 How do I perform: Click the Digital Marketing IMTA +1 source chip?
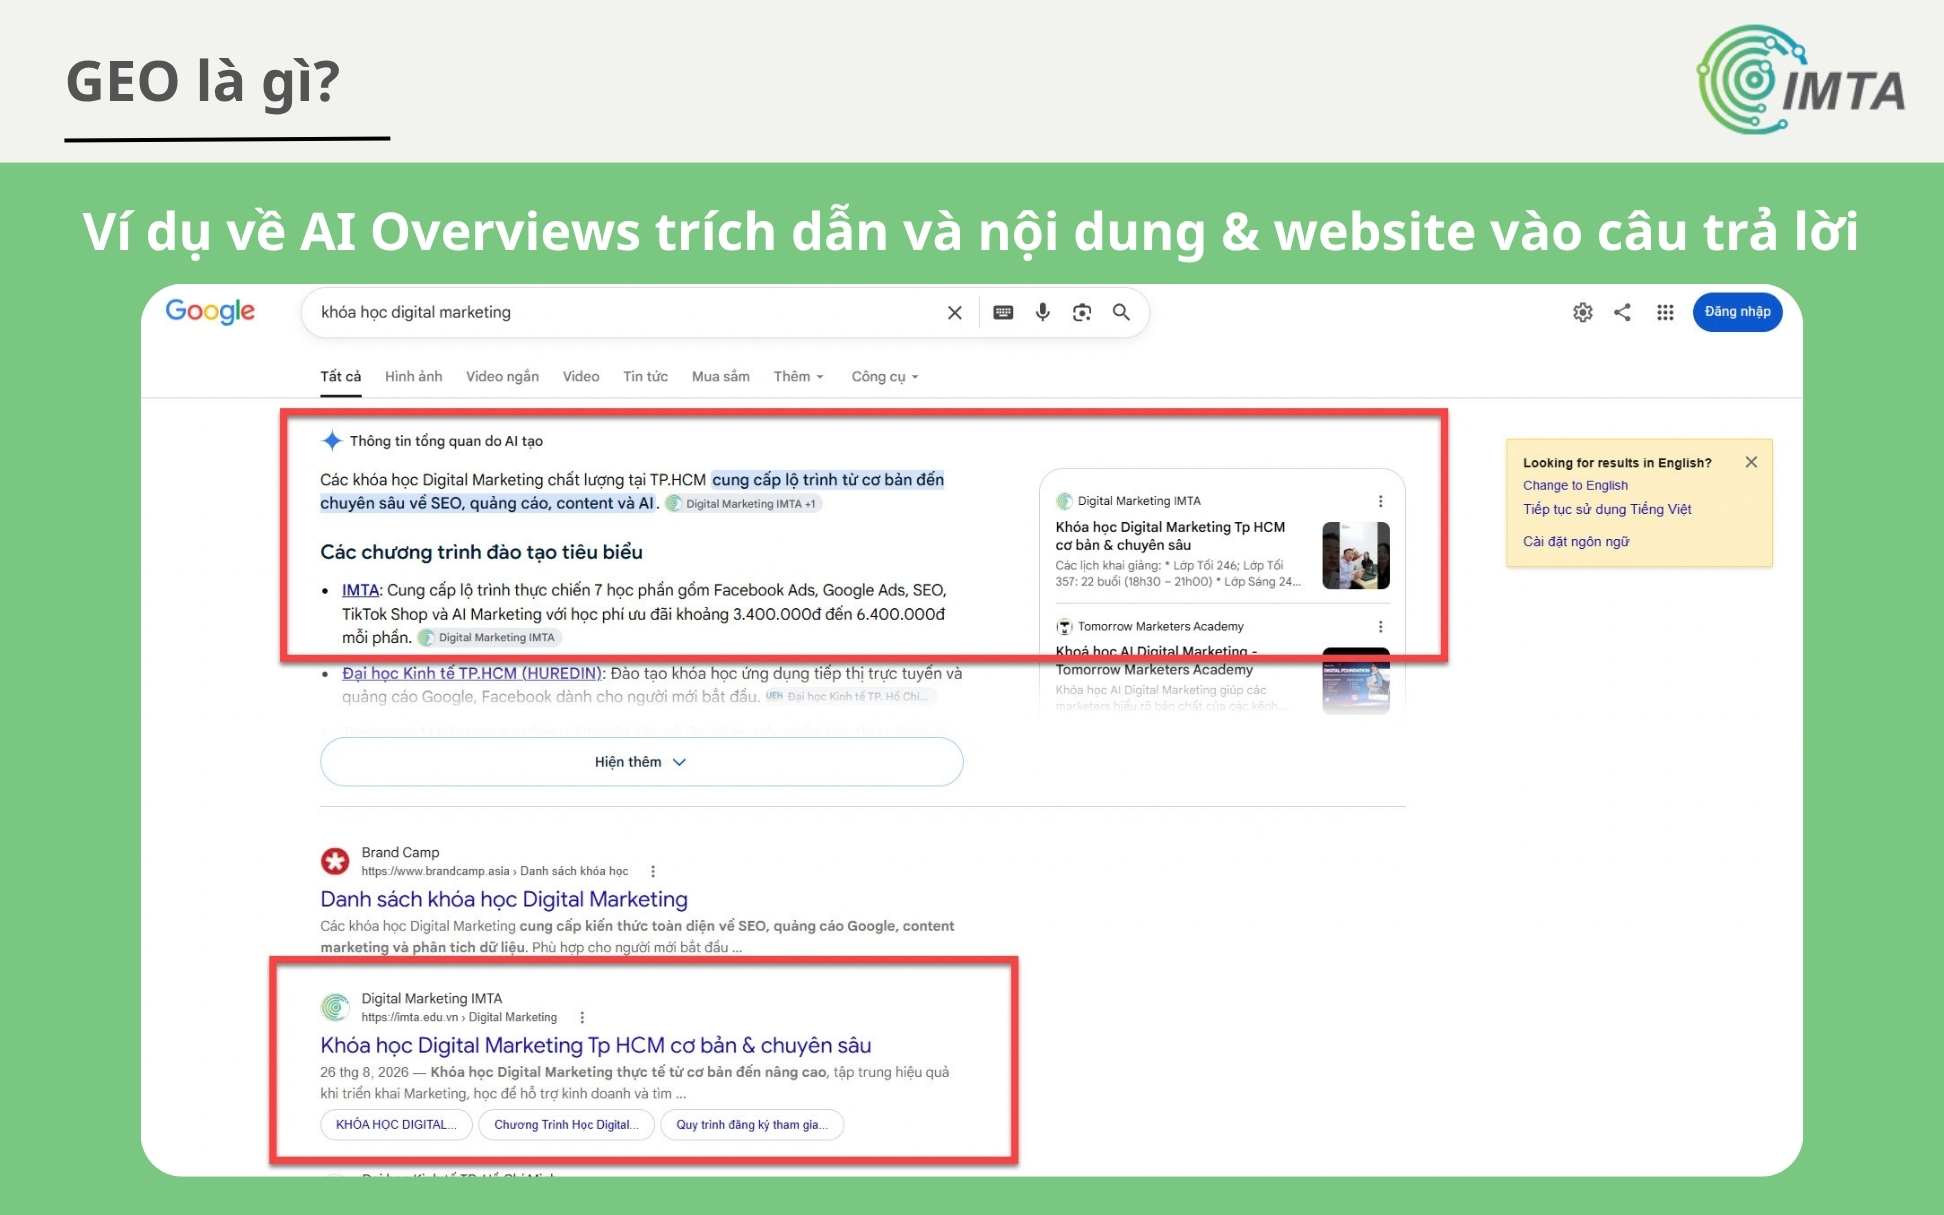pos(743,504)
